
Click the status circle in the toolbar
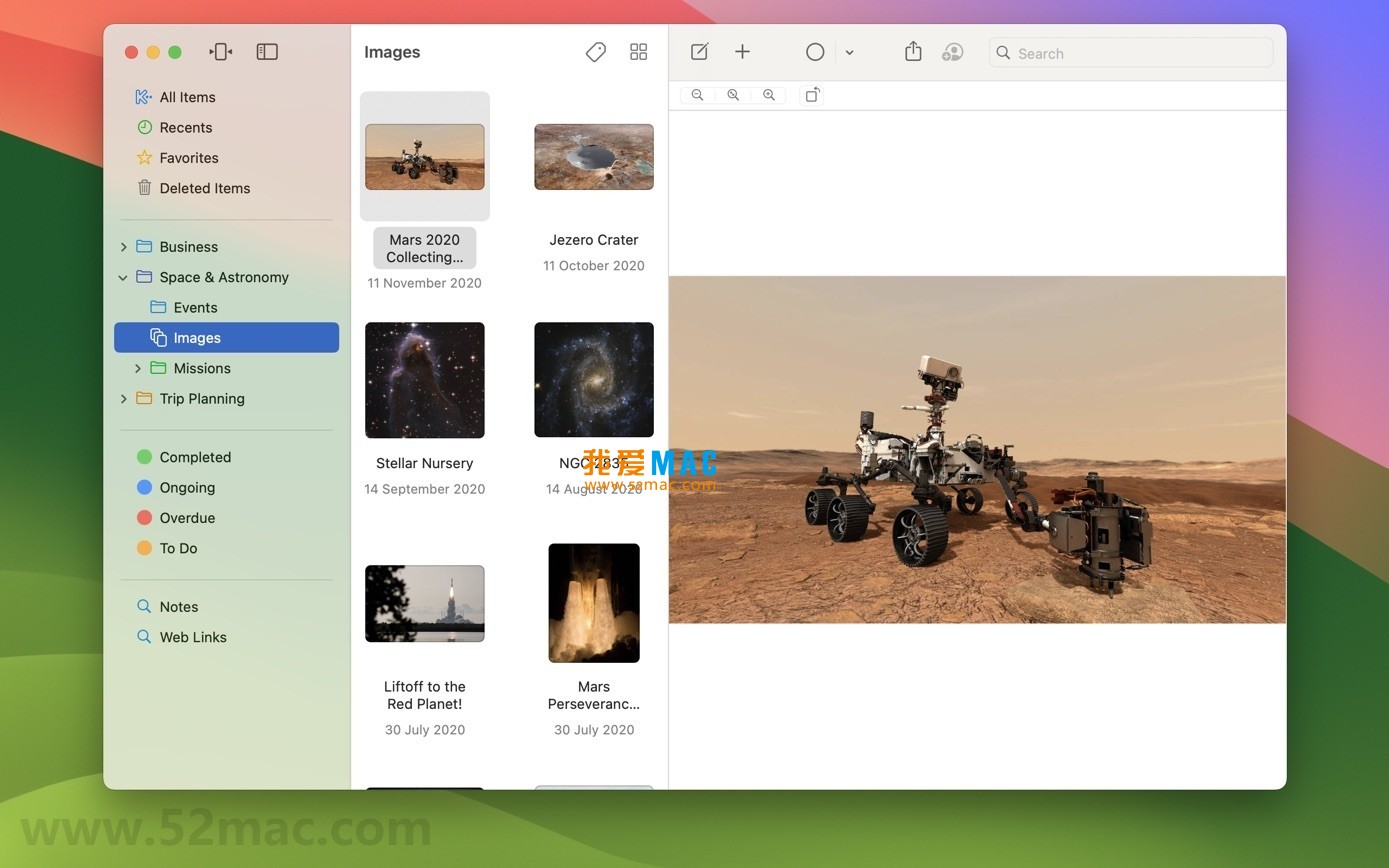click(815, 51)
